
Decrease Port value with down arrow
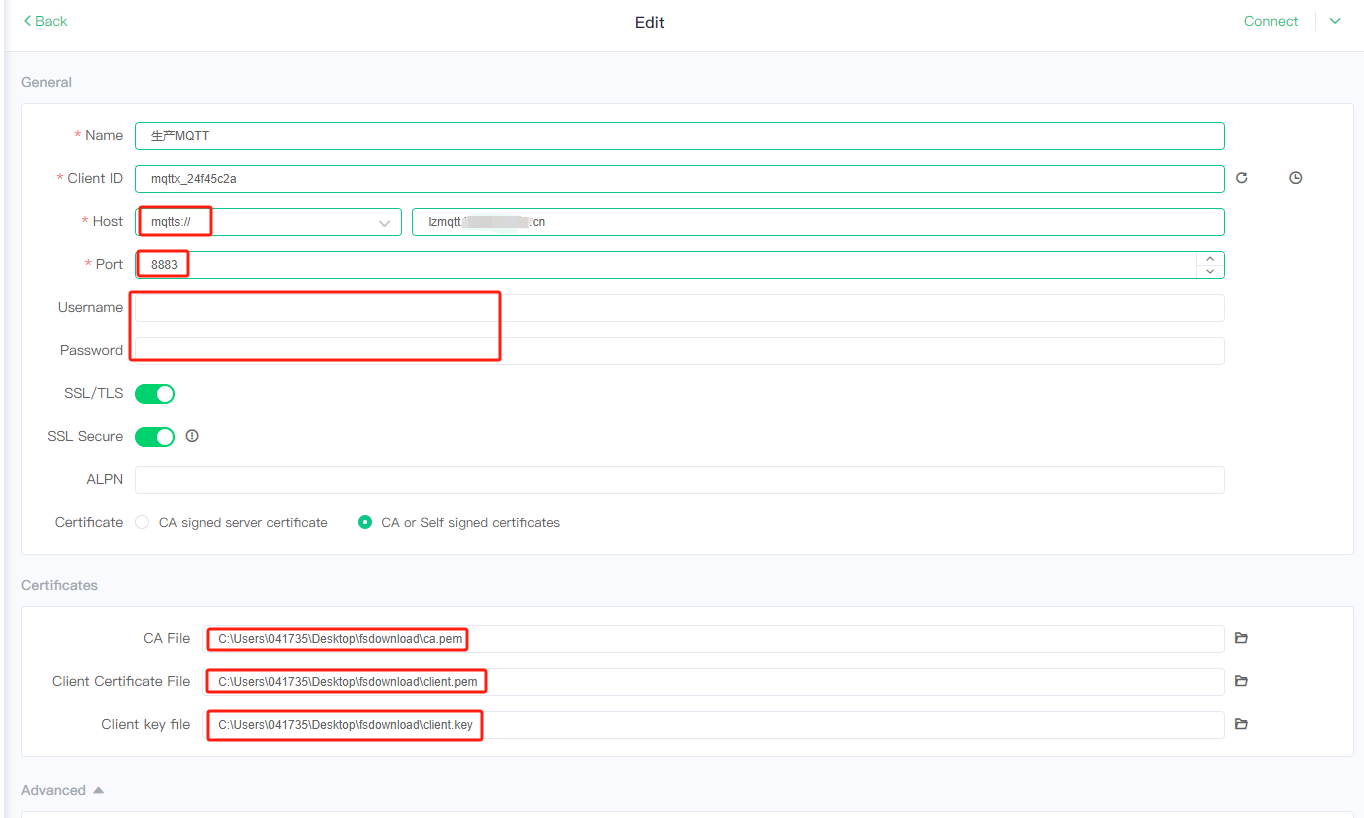tap(1210, 271)
